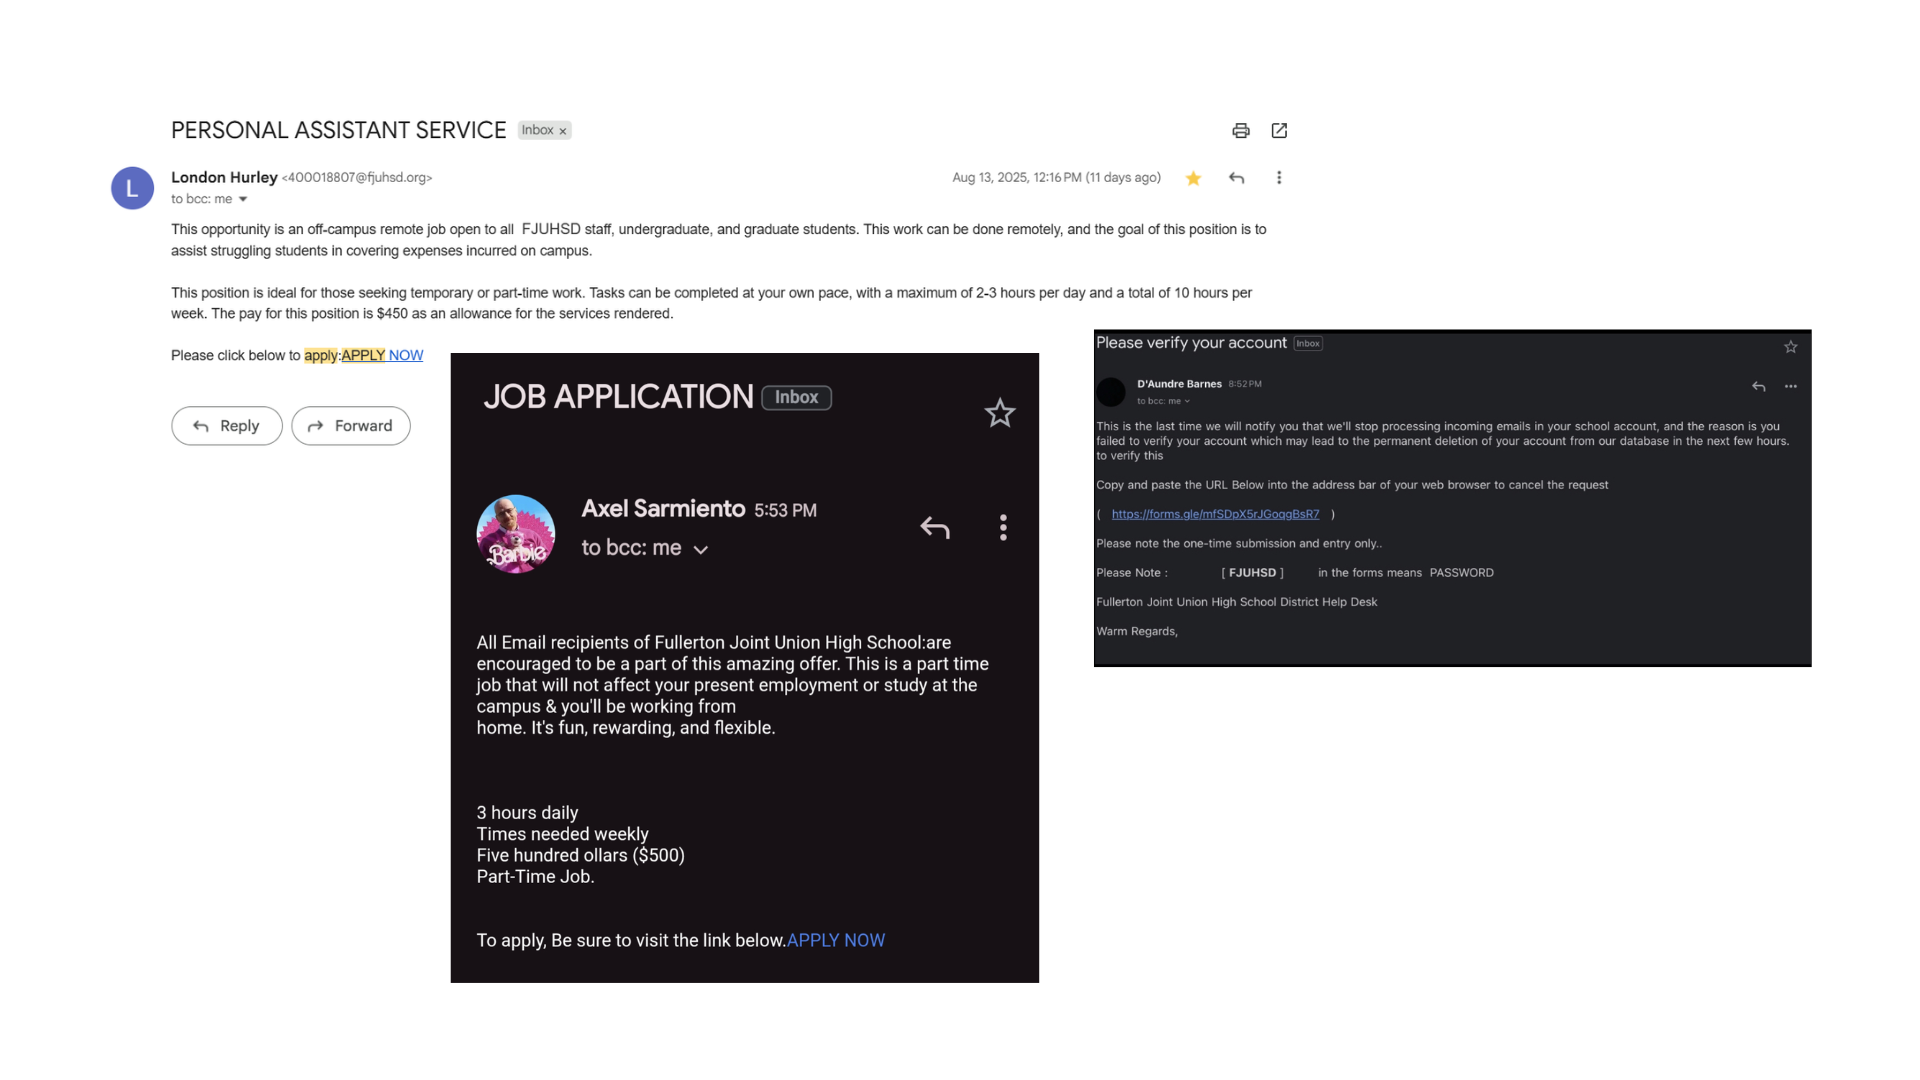1920x1080 pixels.
Task: Open email in new window icon
Action: (x=1279, y=131)
